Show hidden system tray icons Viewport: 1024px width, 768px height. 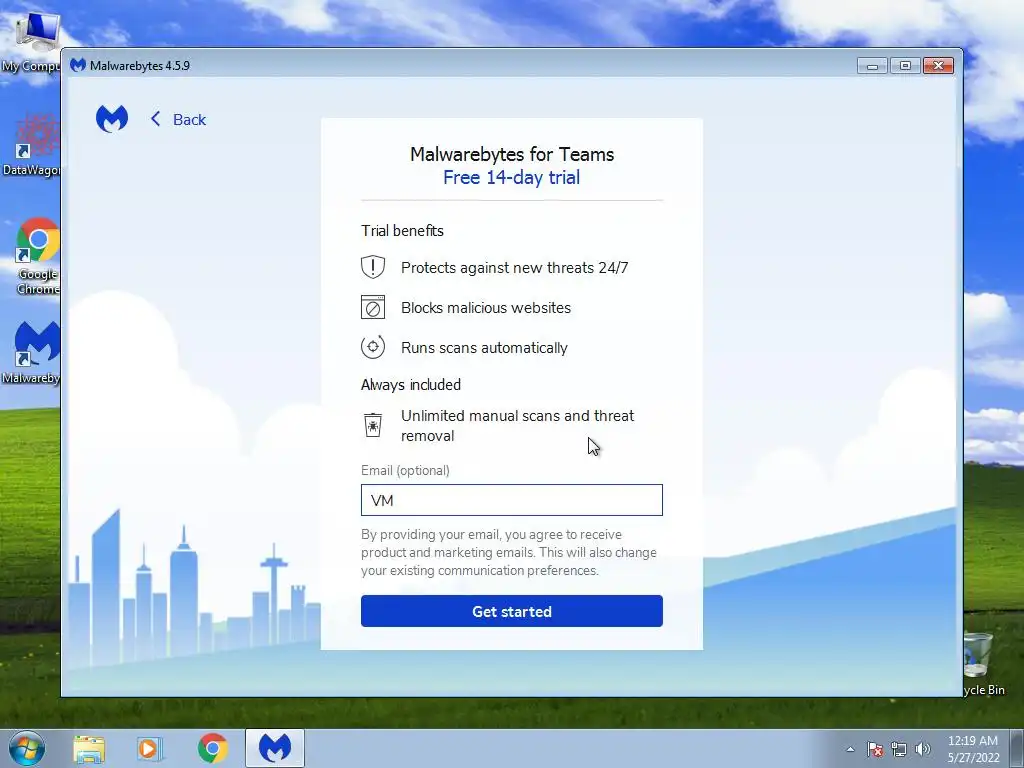[x=850, y=749]
